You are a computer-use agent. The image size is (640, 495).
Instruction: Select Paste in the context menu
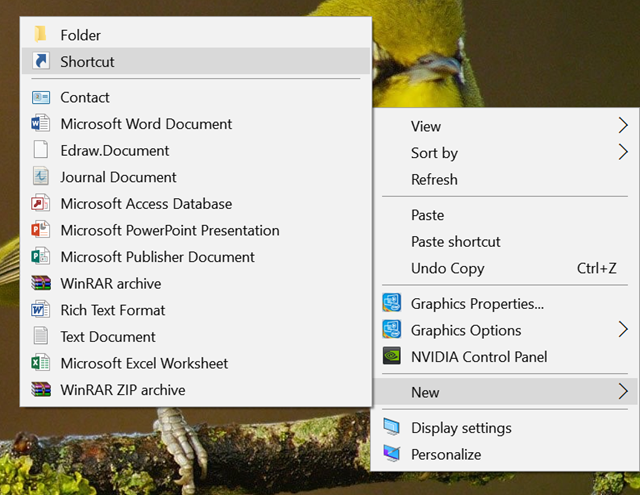click(x=505, y=214)
